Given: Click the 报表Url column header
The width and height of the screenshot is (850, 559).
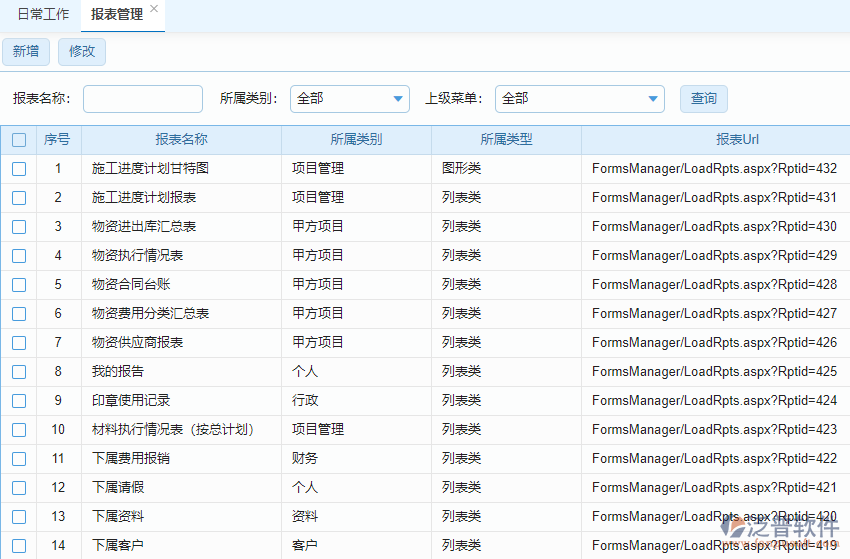Looking at the screenshot, I should 715,140.
